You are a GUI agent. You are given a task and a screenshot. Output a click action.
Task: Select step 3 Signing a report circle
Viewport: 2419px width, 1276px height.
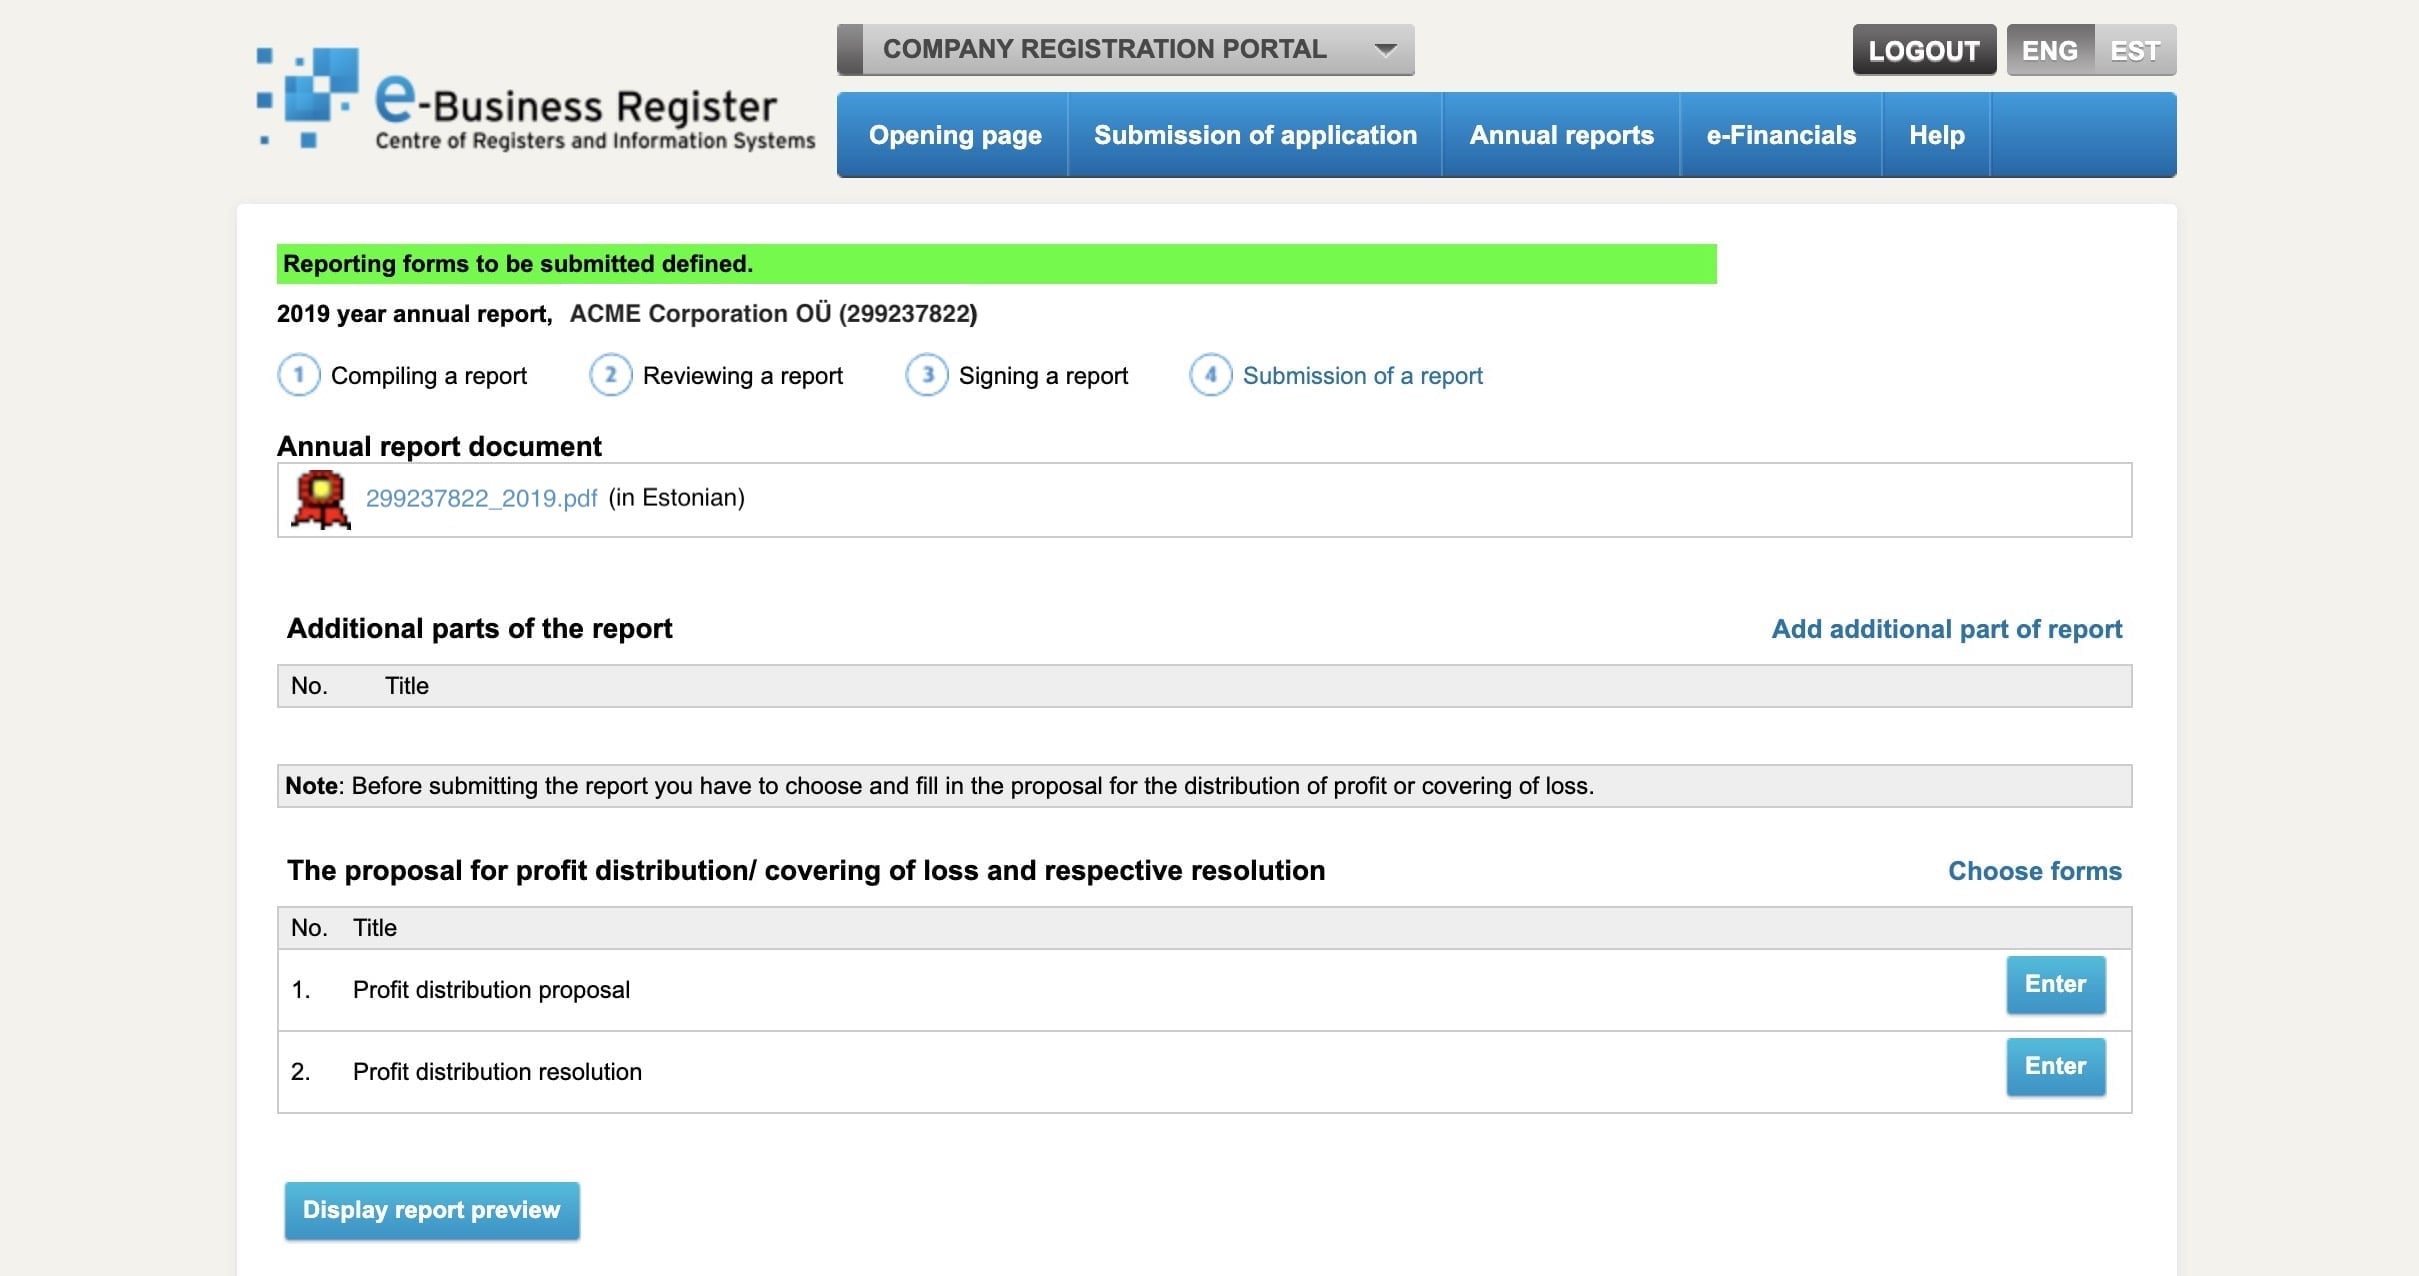[x=929, y=375]
